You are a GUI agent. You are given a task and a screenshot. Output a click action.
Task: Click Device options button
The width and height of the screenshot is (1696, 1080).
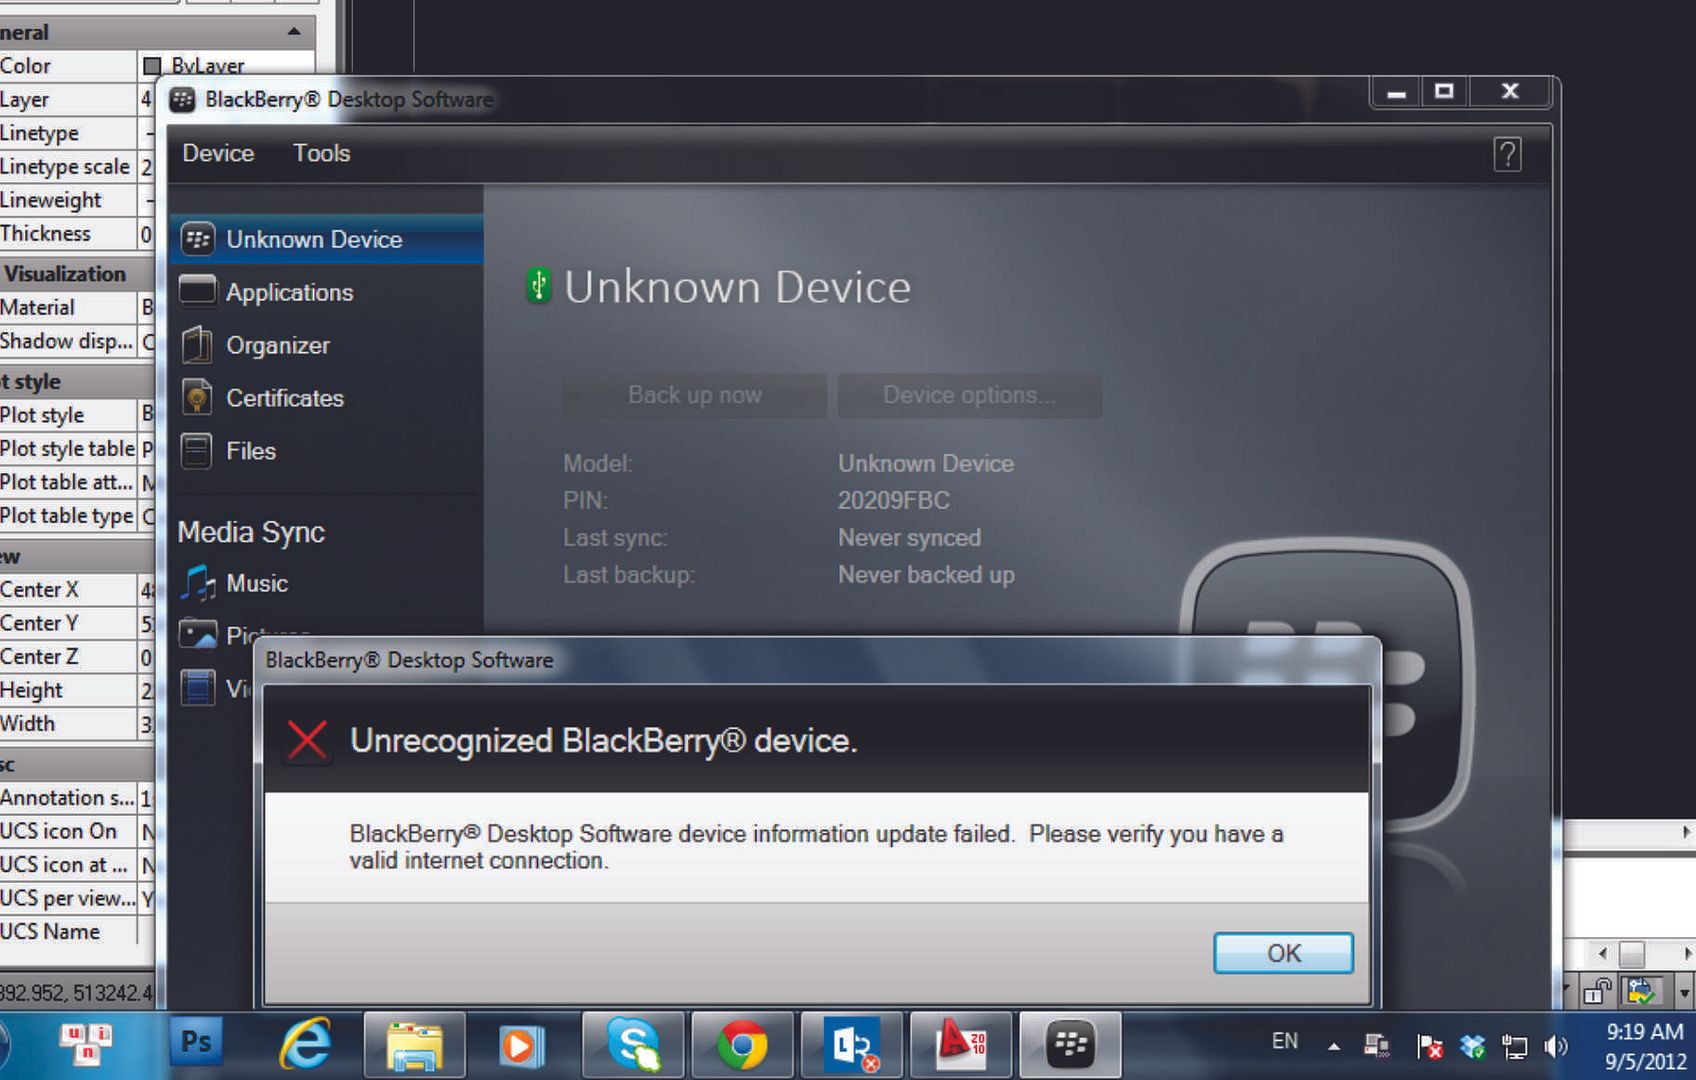[969, 395]
